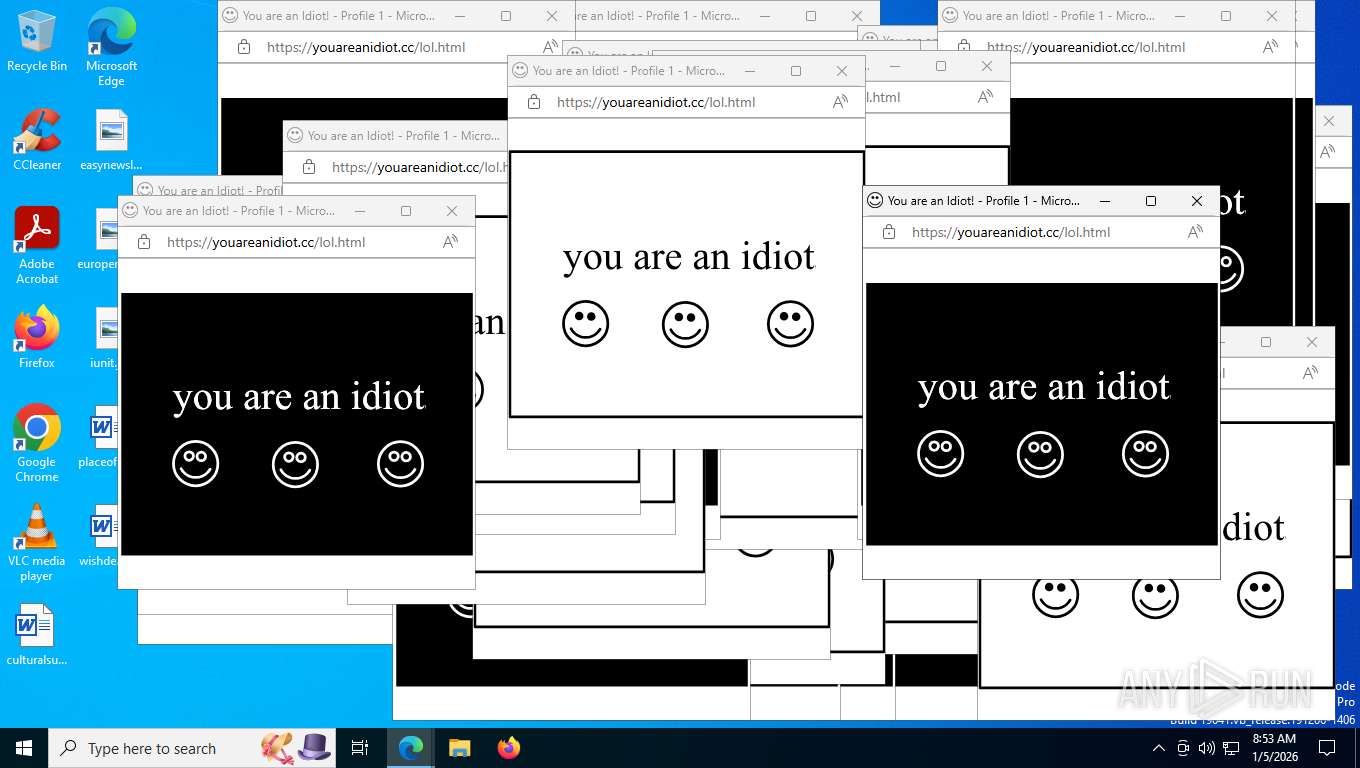Close the top-left background popup window
The image size is (1360, 768).
click(552, 16)
